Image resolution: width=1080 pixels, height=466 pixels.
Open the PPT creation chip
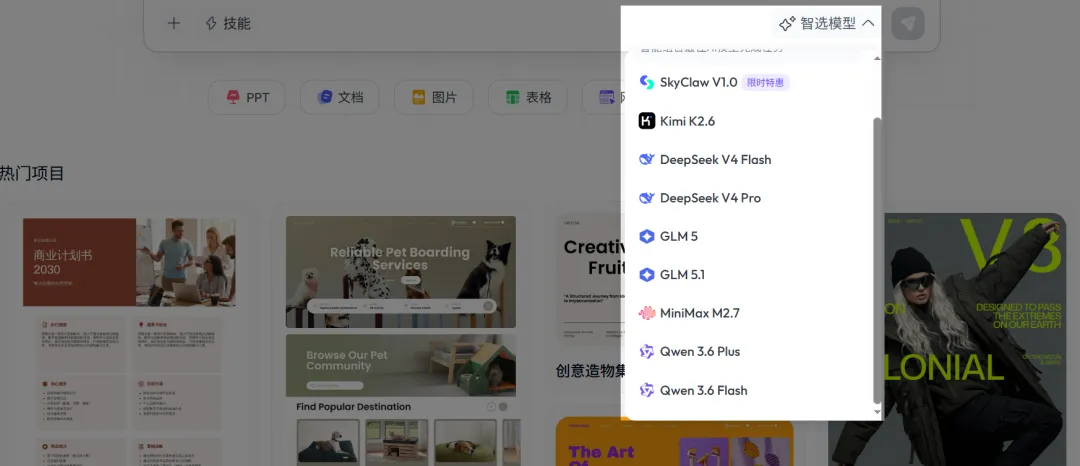249,97
